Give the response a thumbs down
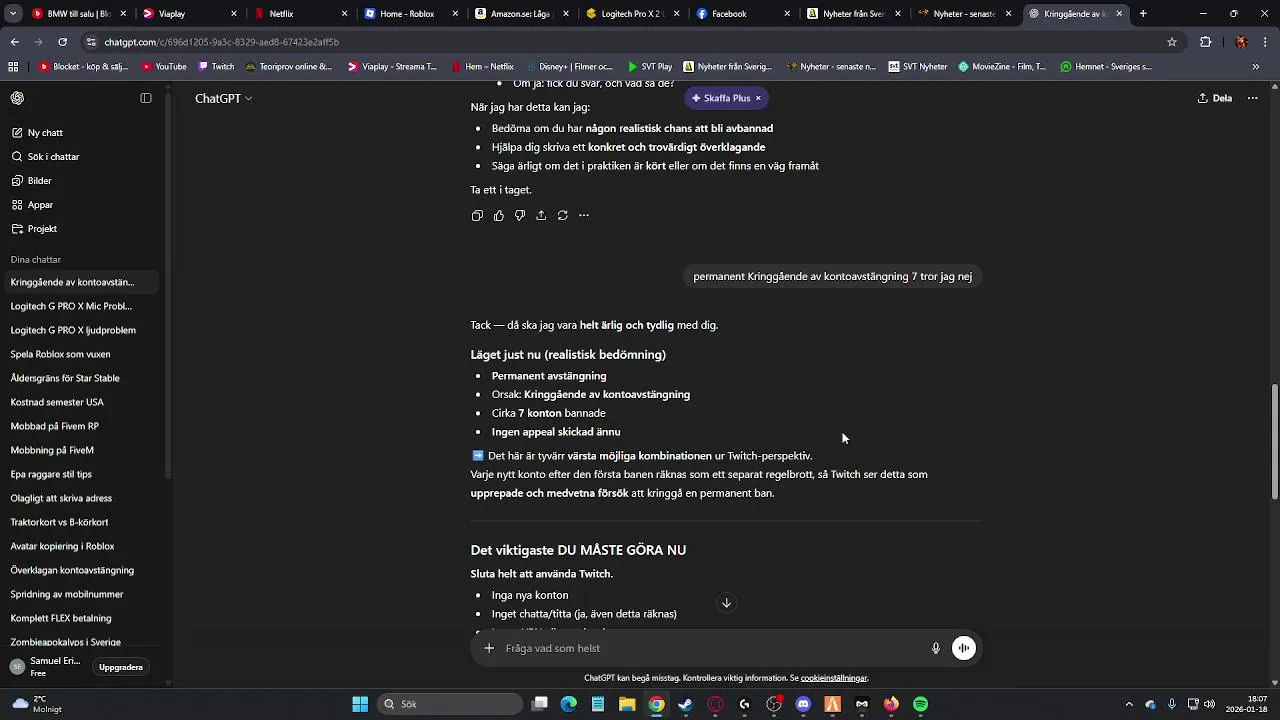The height and width of the screenshot is (720, 1280). [x=520, y=215]
